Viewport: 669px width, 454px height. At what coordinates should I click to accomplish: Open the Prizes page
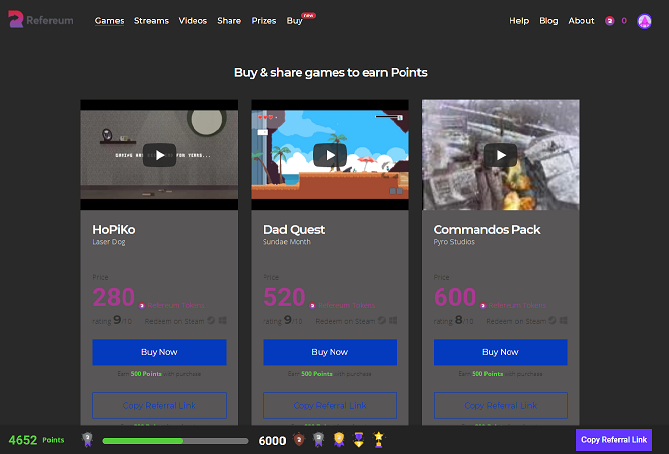coord(264,20)
